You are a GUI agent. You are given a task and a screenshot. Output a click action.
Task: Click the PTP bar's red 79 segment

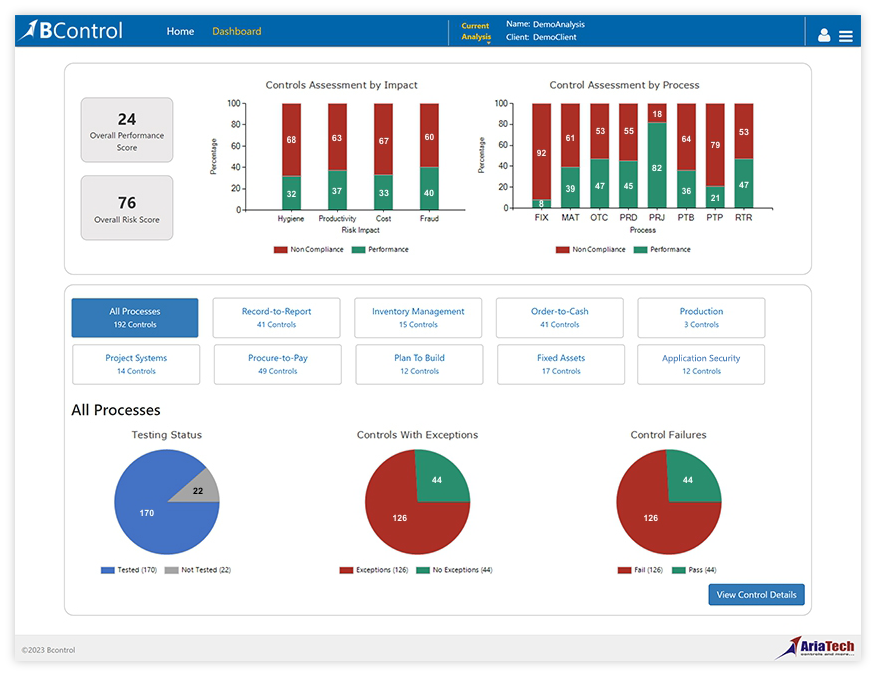tap(715, 145)
